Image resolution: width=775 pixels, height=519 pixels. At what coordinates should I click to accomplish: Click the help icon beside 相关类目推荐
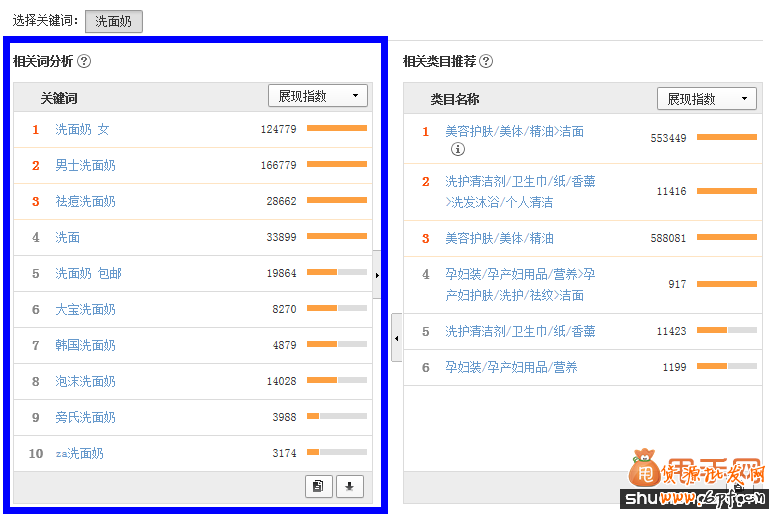point(486,61)
